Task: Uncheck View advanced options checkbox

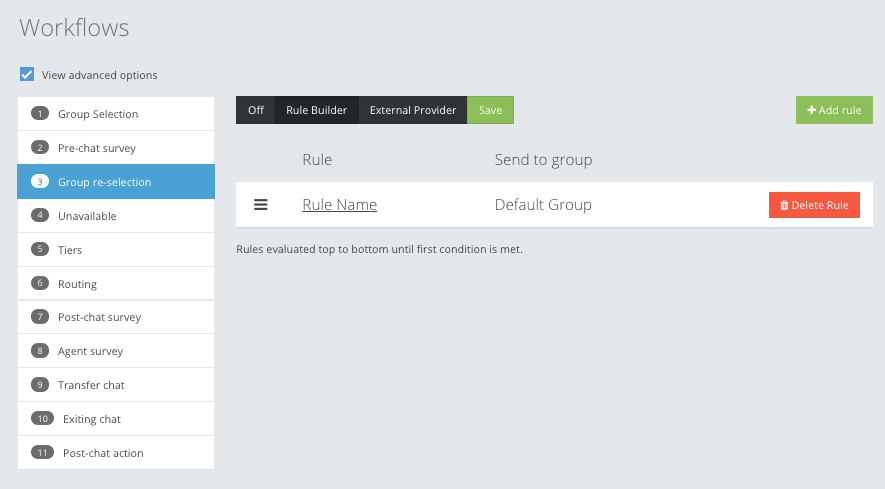Action: (x=27, y=75)
